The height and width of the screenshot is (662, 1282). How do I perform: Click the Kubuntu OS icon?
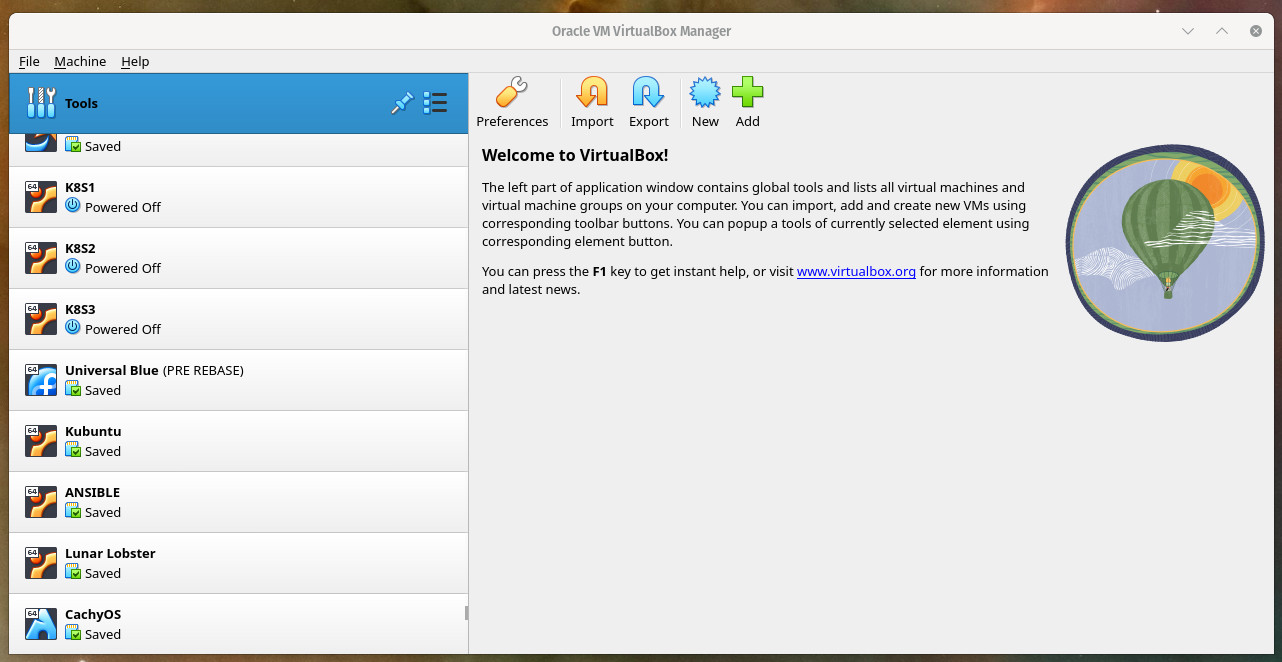(x=41, y=441)
